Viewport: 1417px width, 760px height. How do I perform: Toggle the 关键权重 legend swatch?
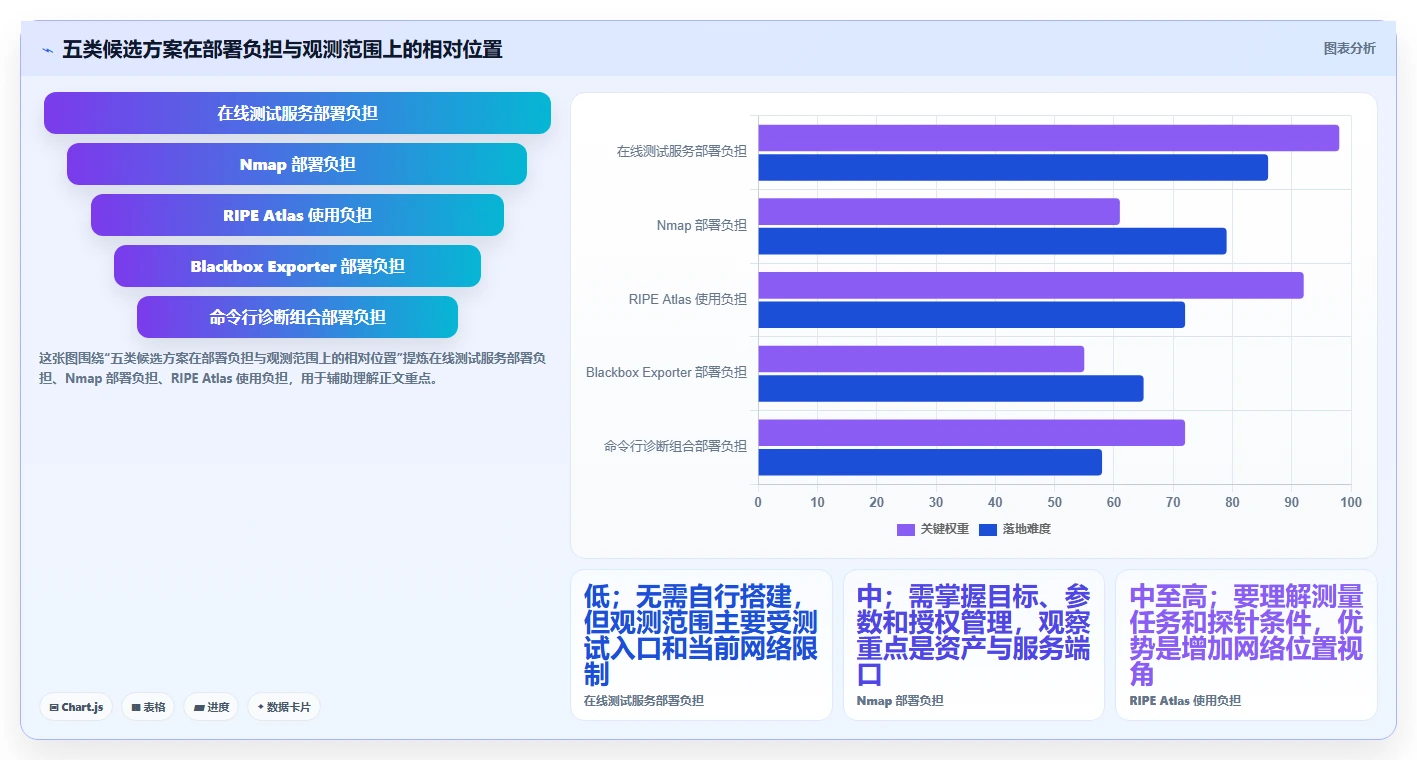pos(906,529)
